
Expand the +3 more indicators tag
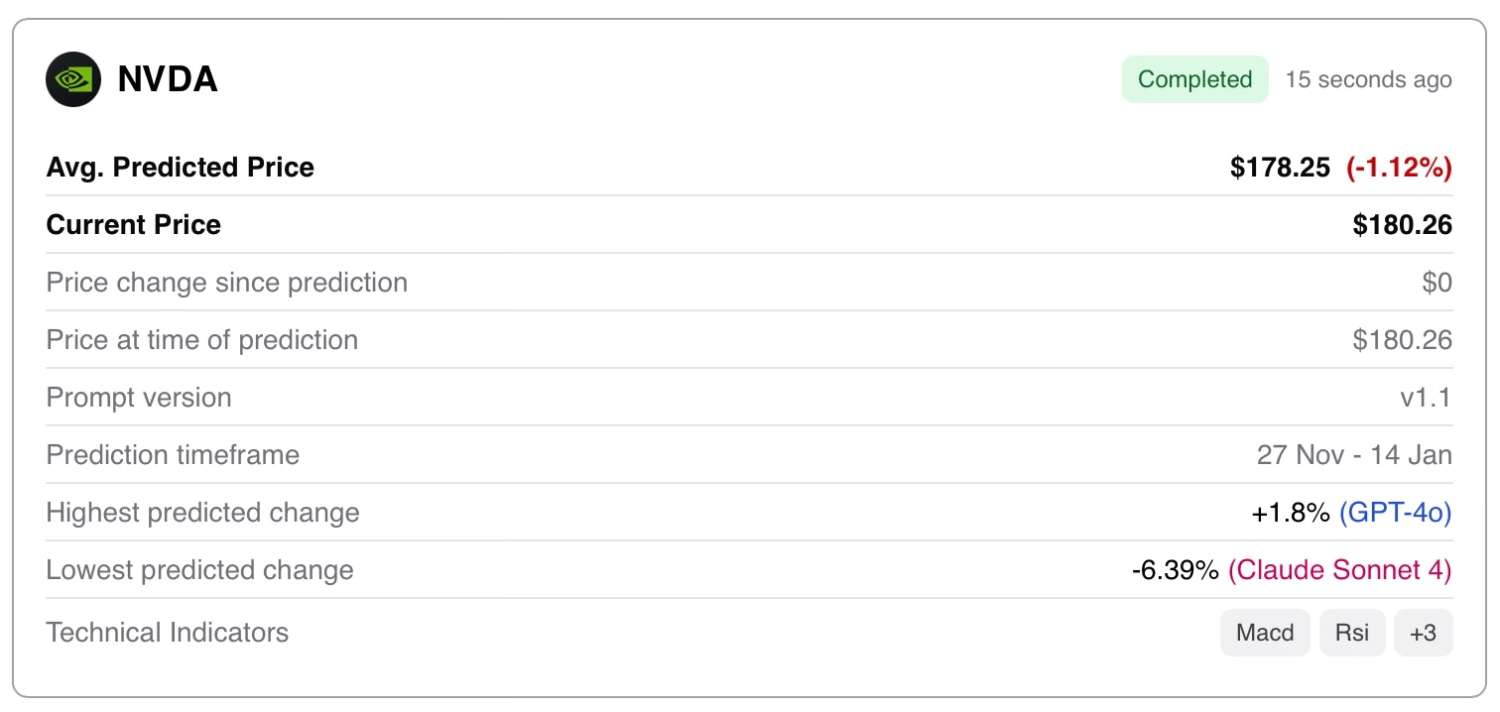coord(1422,633)
